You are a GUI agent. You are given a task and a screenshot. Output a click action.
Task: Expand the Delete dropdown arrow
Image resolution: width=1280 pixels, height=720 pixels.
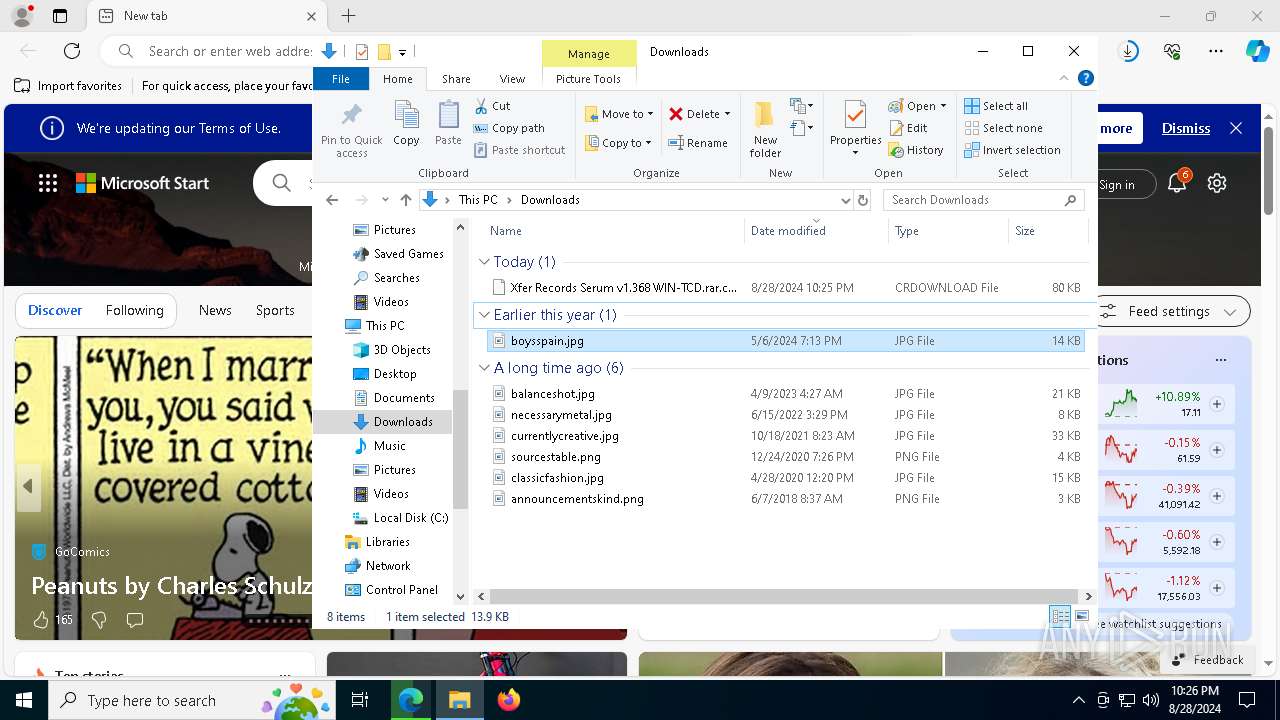[x=727, y=114]
